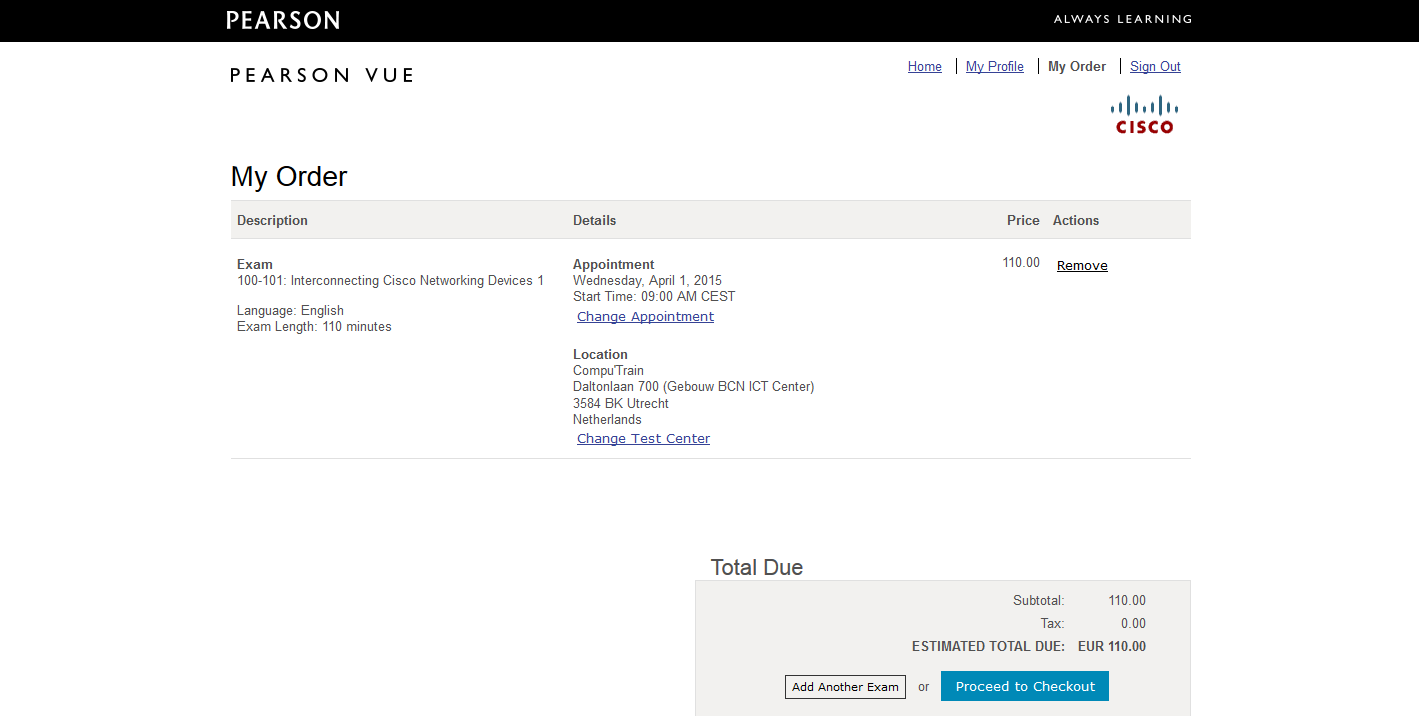Select the My Order navigation item

tap(1077, 67)
